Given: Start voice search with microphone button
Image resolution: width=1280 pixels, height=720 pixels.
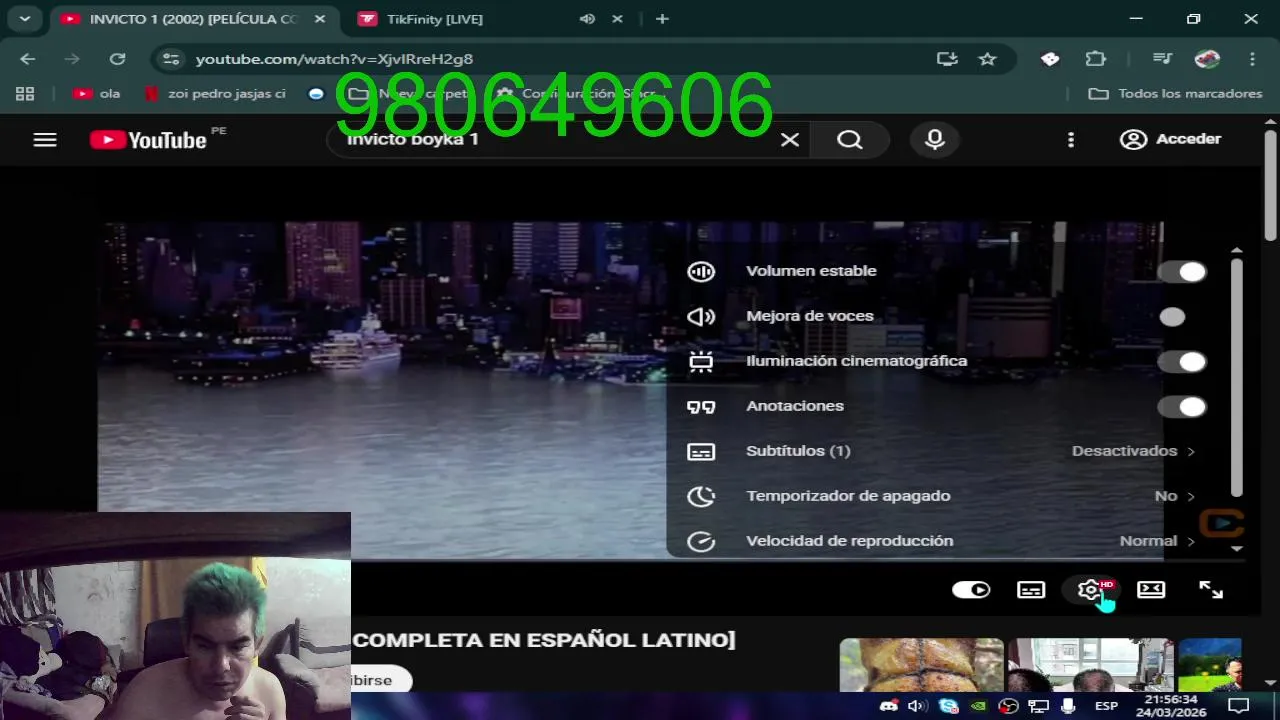Looking at the screenshot, I should click(x=935, y=140).
